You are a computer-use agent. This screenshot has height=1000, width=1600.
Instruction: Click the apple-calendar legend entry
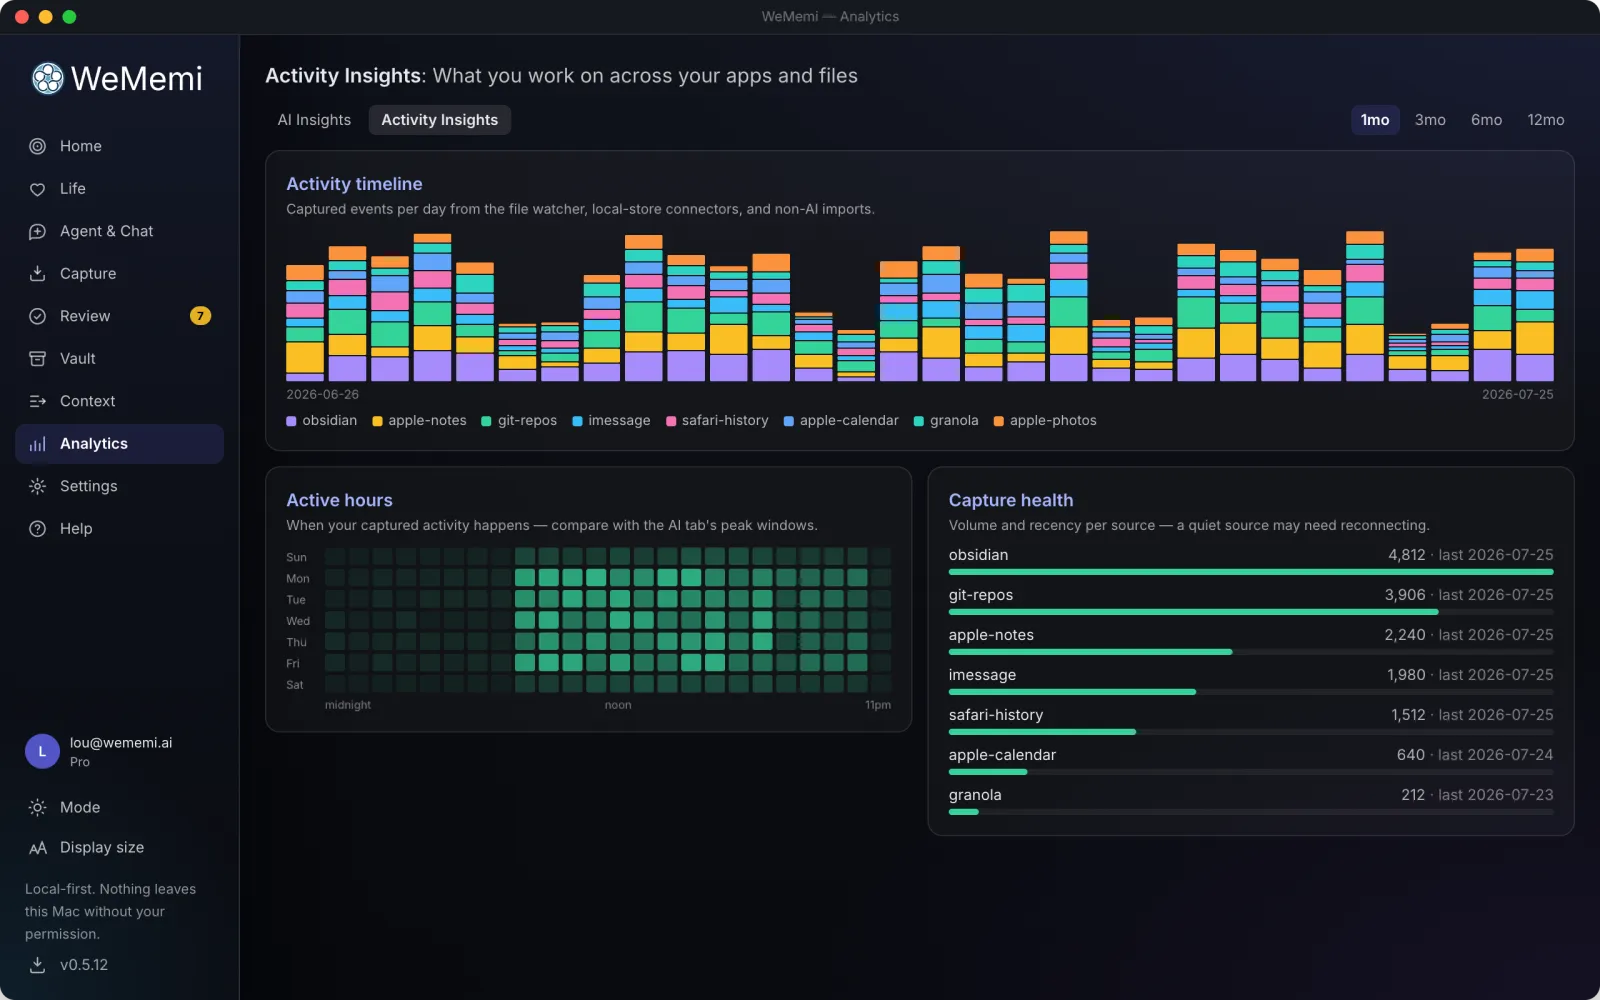(841, 421)
